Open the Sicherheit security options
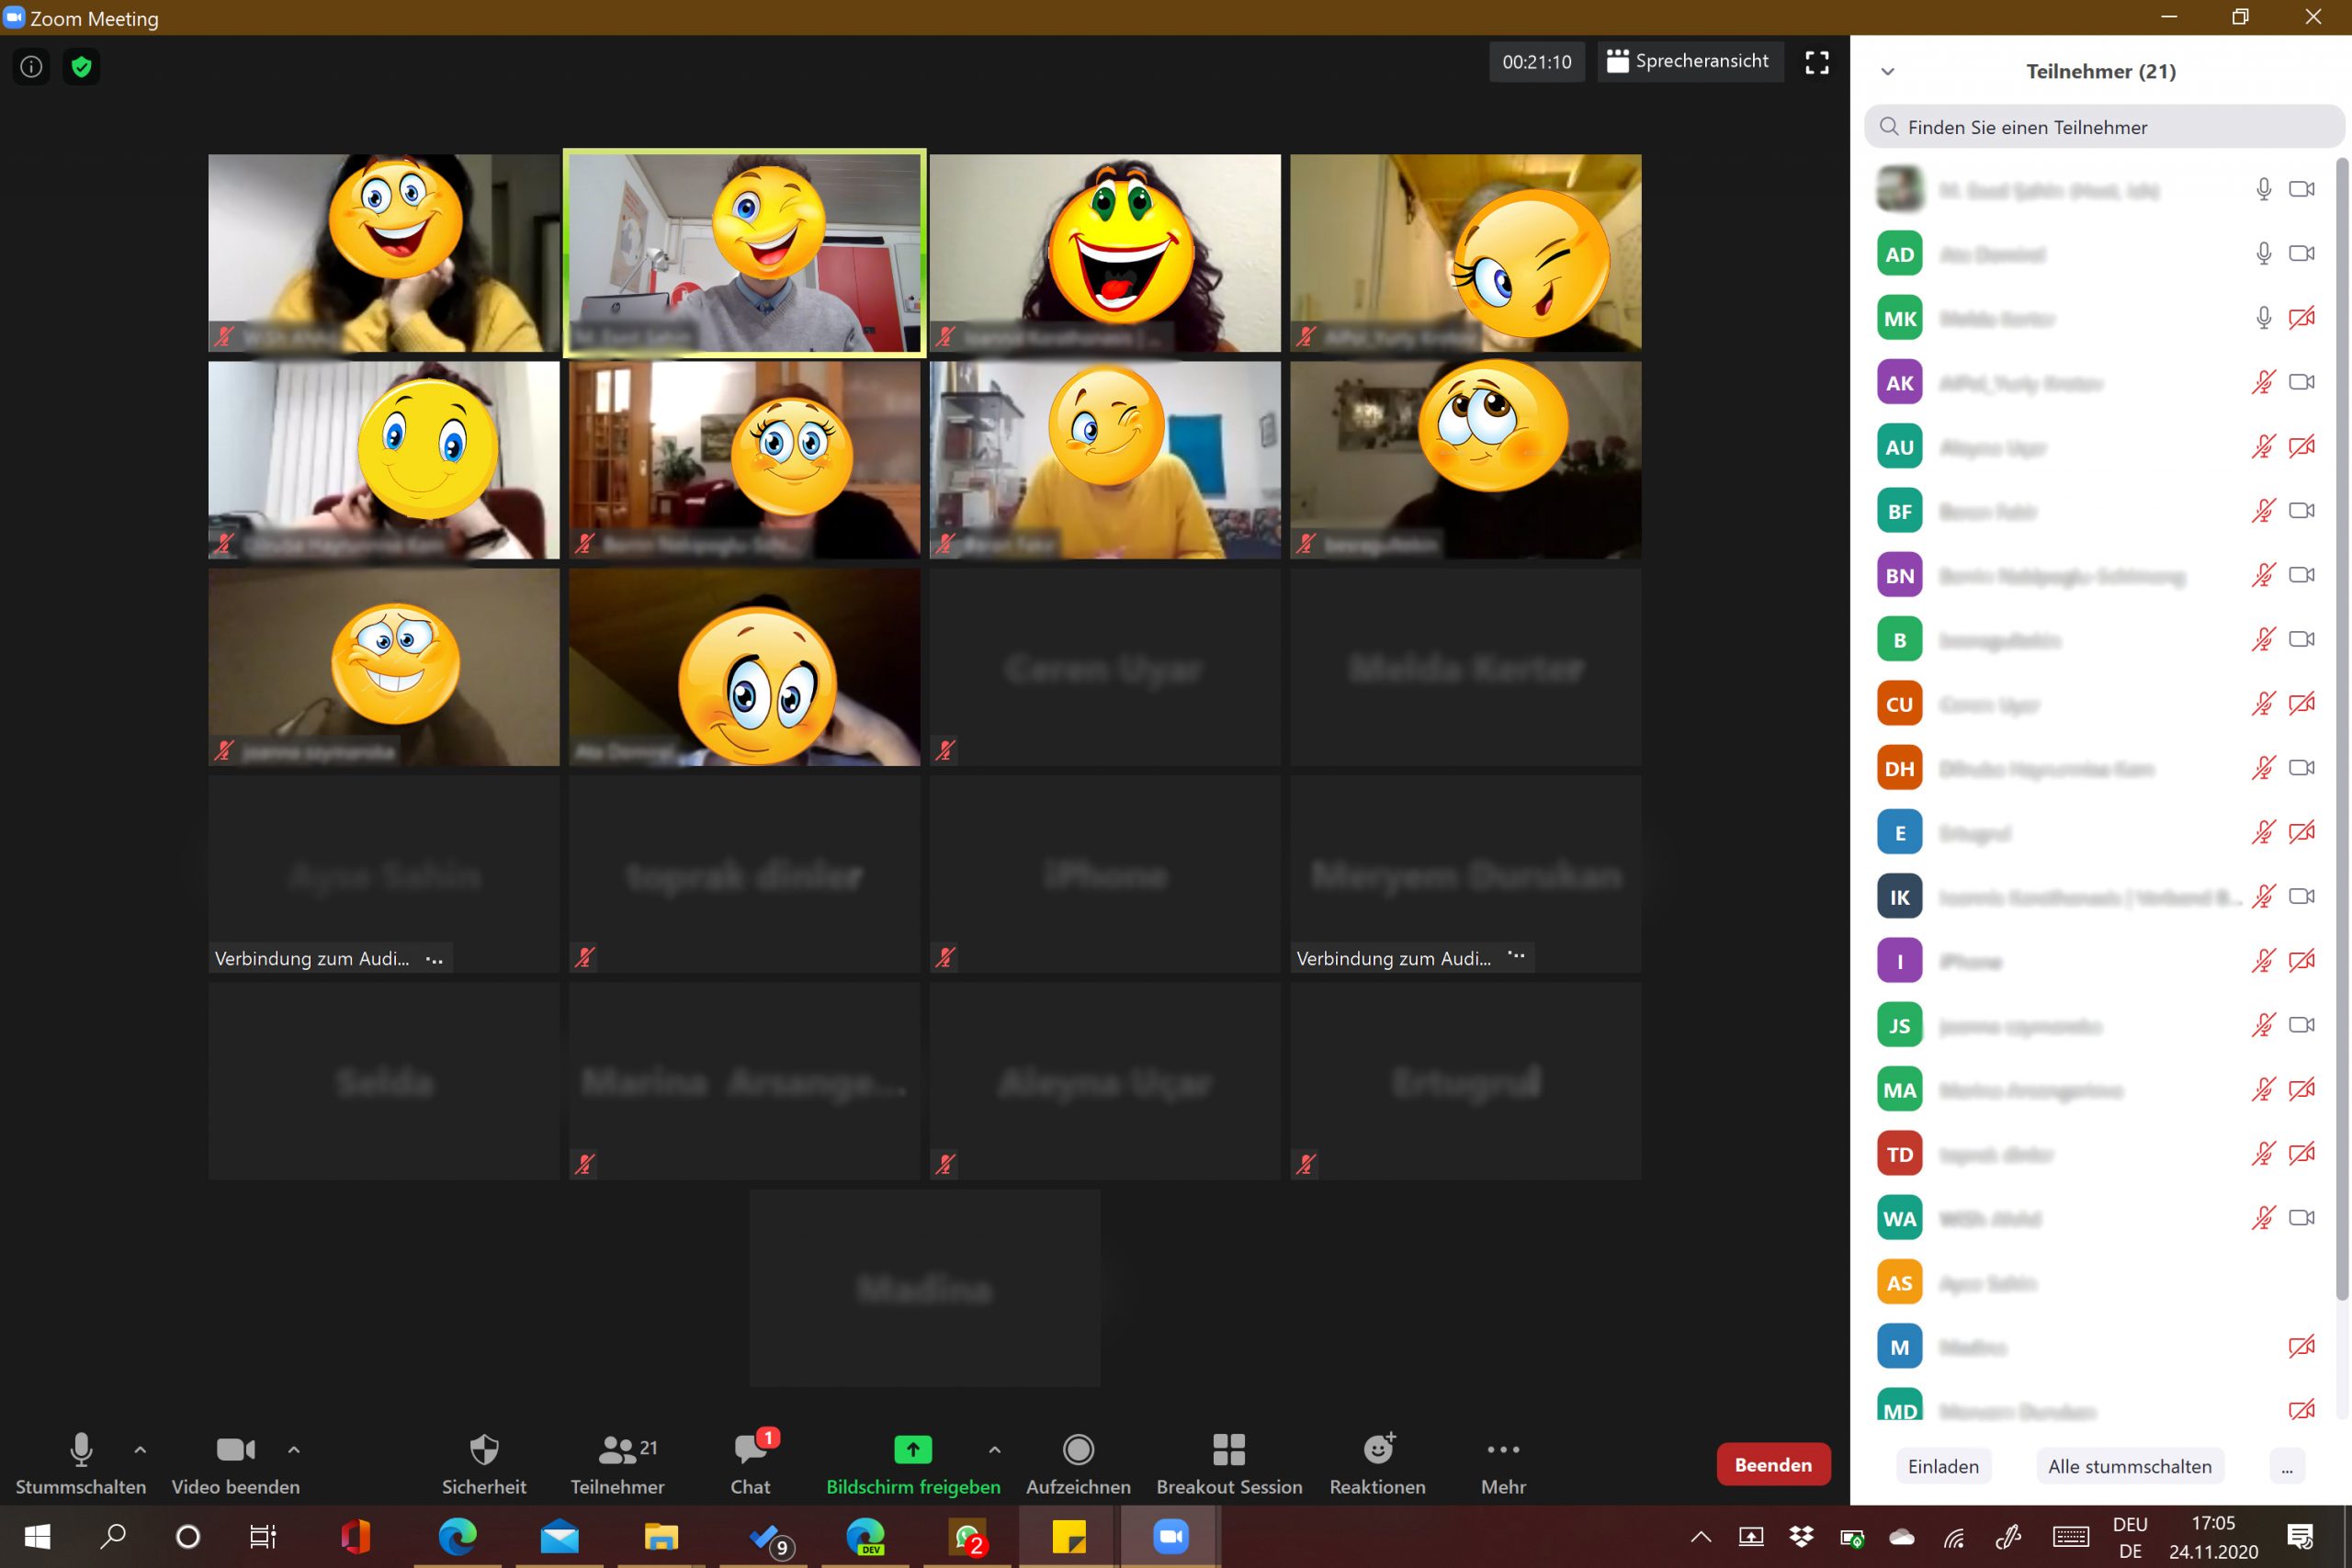The width and height of the screenshot is (2352, 1568). point(484,1463)
